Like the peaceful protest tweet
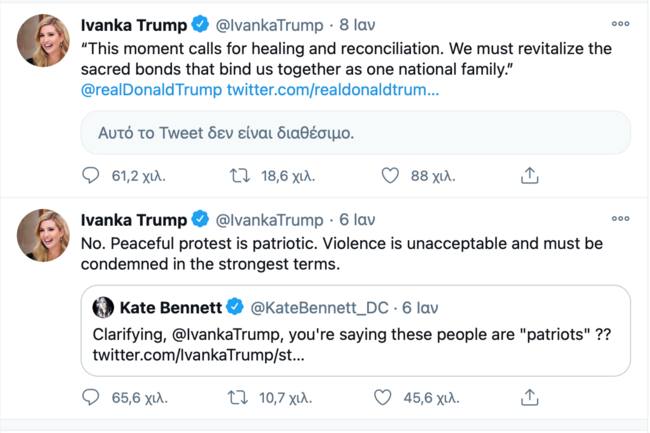 (x=382, y=398)
